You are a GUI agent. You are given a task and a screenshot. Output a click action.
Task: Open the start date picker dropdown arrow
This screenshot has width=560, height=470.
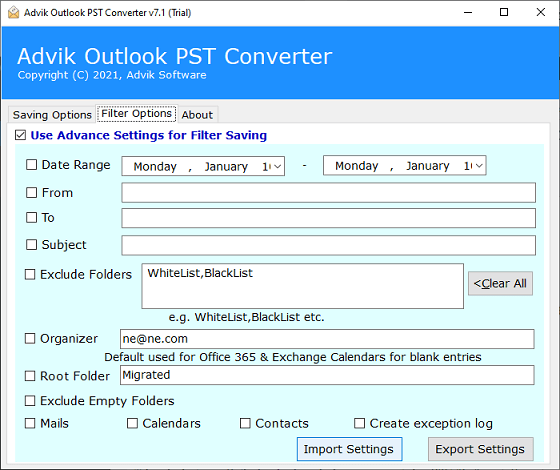pos(278,166)
